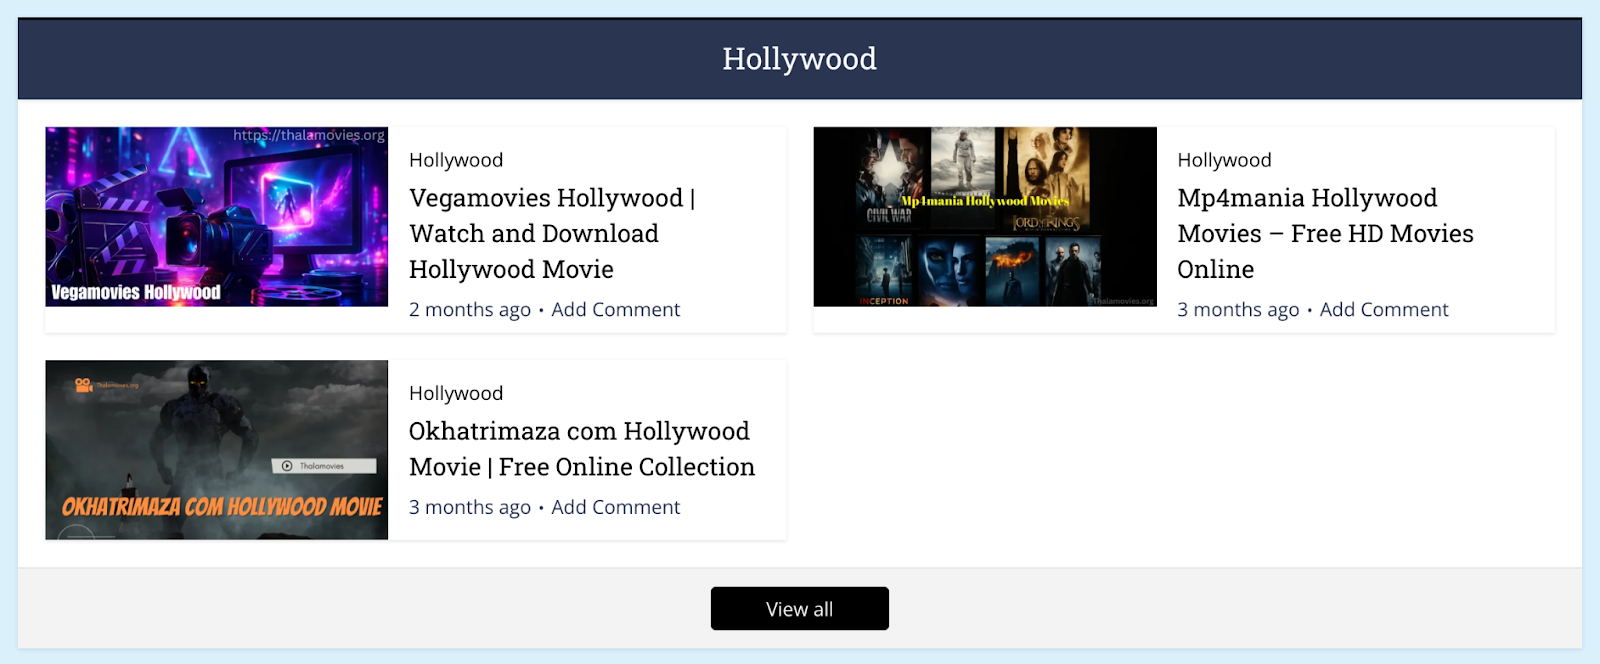Click the Inception poster in Mp4mania thumbnail
Screen dimensions: 1600x664
(884, 272)
